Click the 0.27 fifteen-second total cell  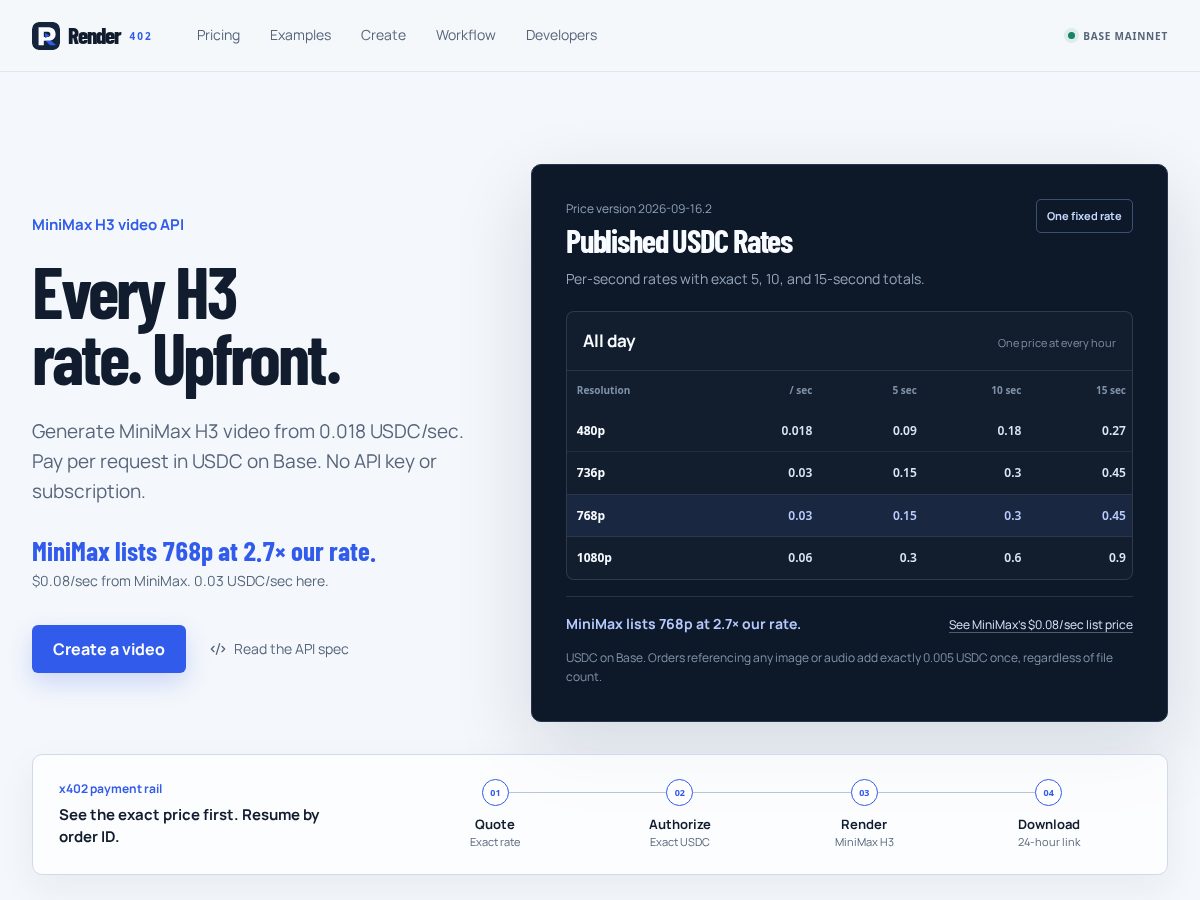point(1113,431)
